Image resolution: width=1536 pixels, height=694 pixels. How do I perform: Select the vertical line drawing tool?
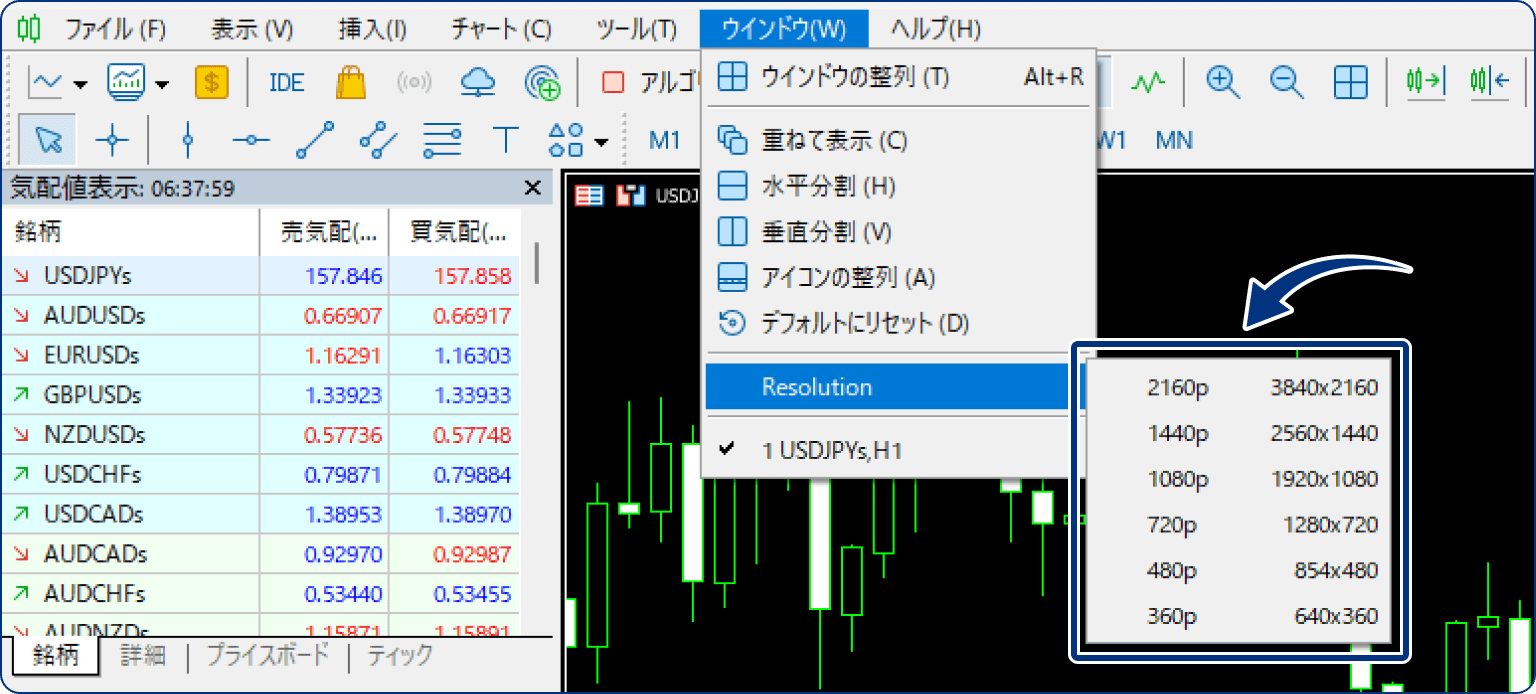pos(188,140)
